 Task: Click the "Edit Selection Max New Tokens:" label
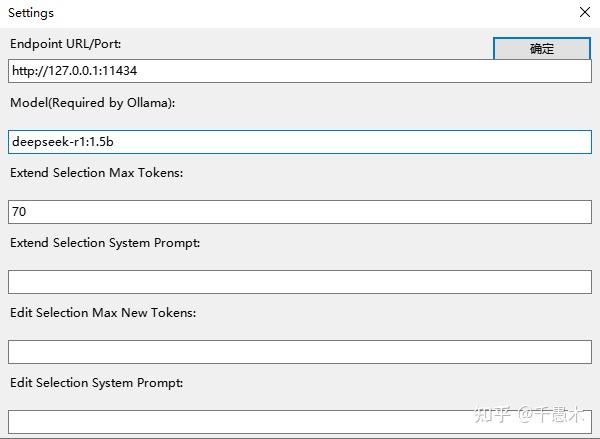103,313
